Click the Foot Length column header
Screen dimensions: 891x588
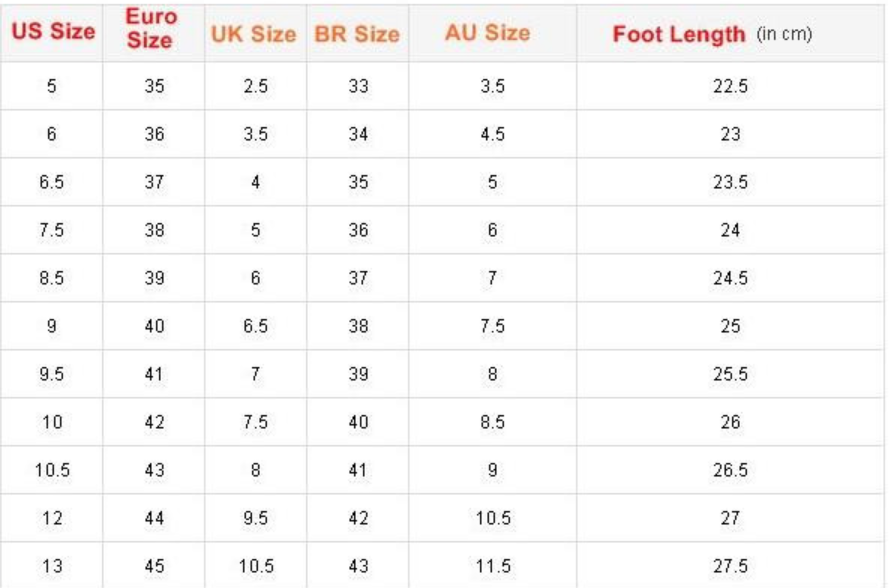(711, 34)
